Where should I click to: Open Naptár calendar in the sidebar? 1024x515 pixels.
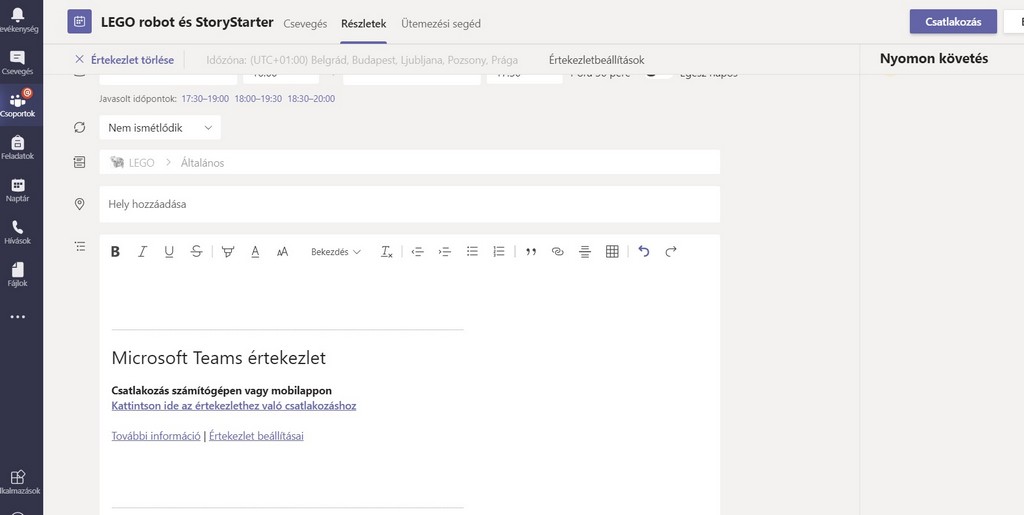click(18, 189)
